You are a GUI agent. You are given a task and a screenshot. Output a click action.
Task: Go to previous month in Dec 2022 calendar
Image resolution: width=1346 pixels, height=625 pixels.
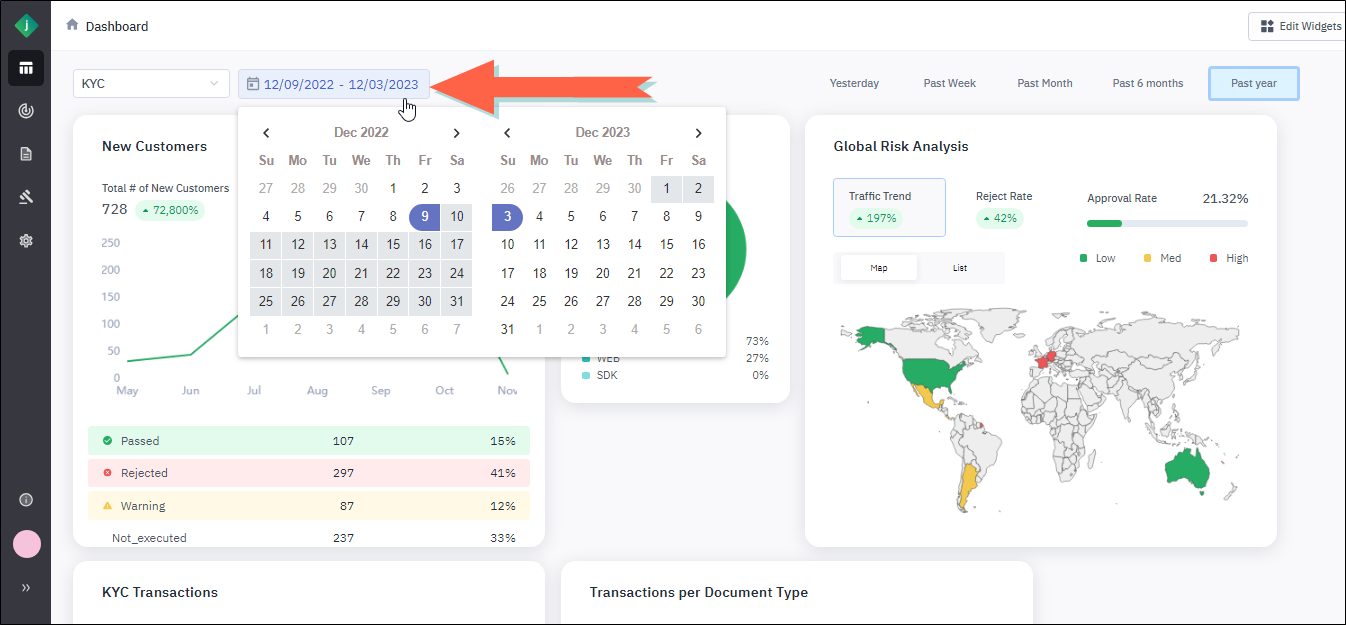point(266,133)
